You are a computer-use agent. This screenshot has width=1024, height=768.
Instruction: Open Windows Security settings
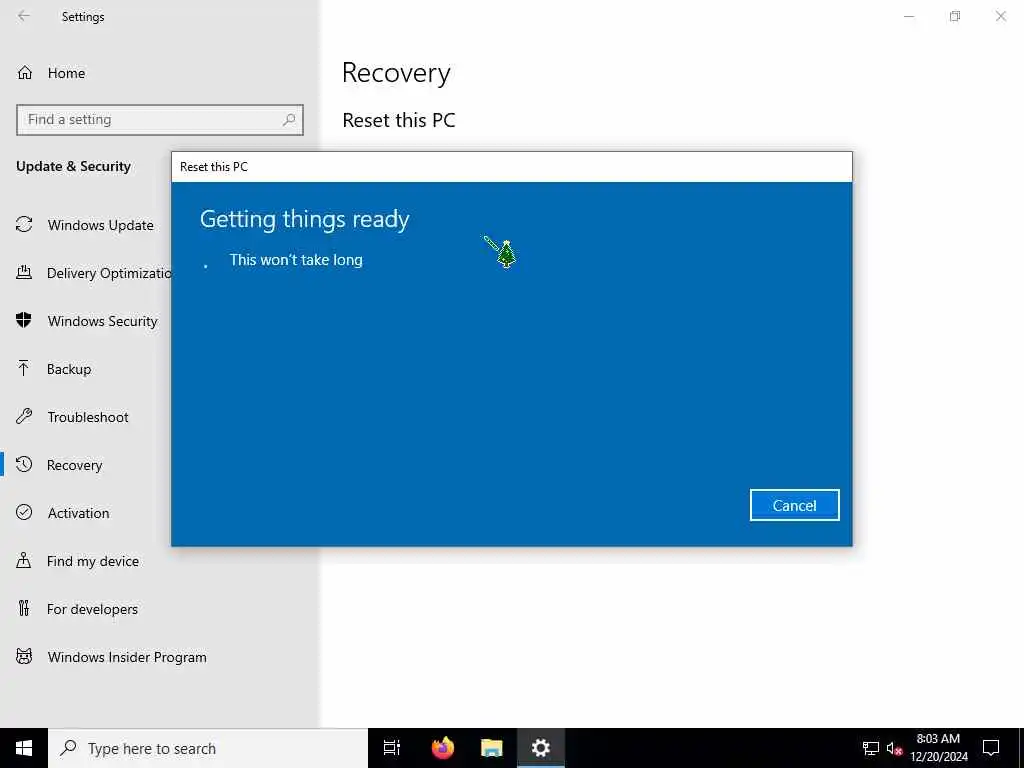pos(103,321)
